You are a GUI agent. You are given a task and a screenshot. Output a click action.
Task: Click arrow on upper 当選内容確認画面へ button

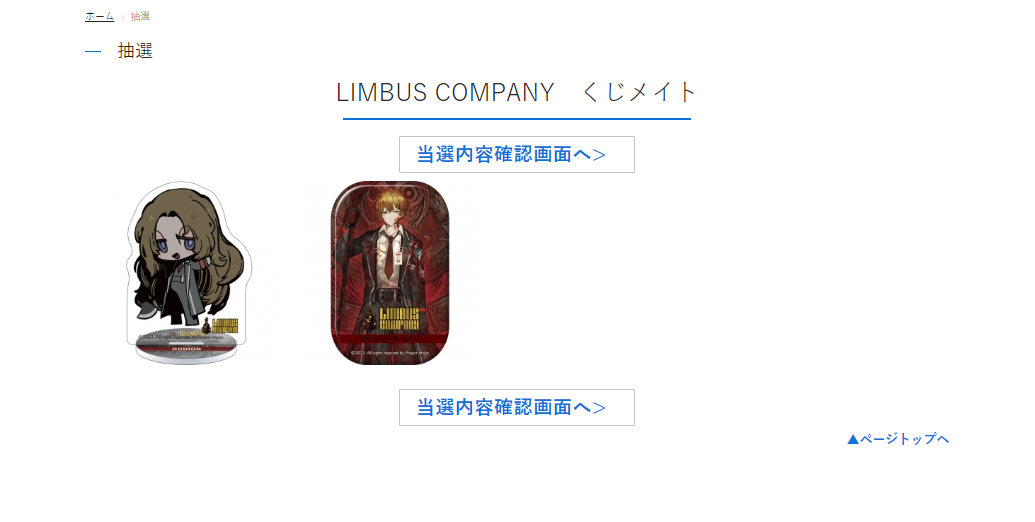point(599,155)
